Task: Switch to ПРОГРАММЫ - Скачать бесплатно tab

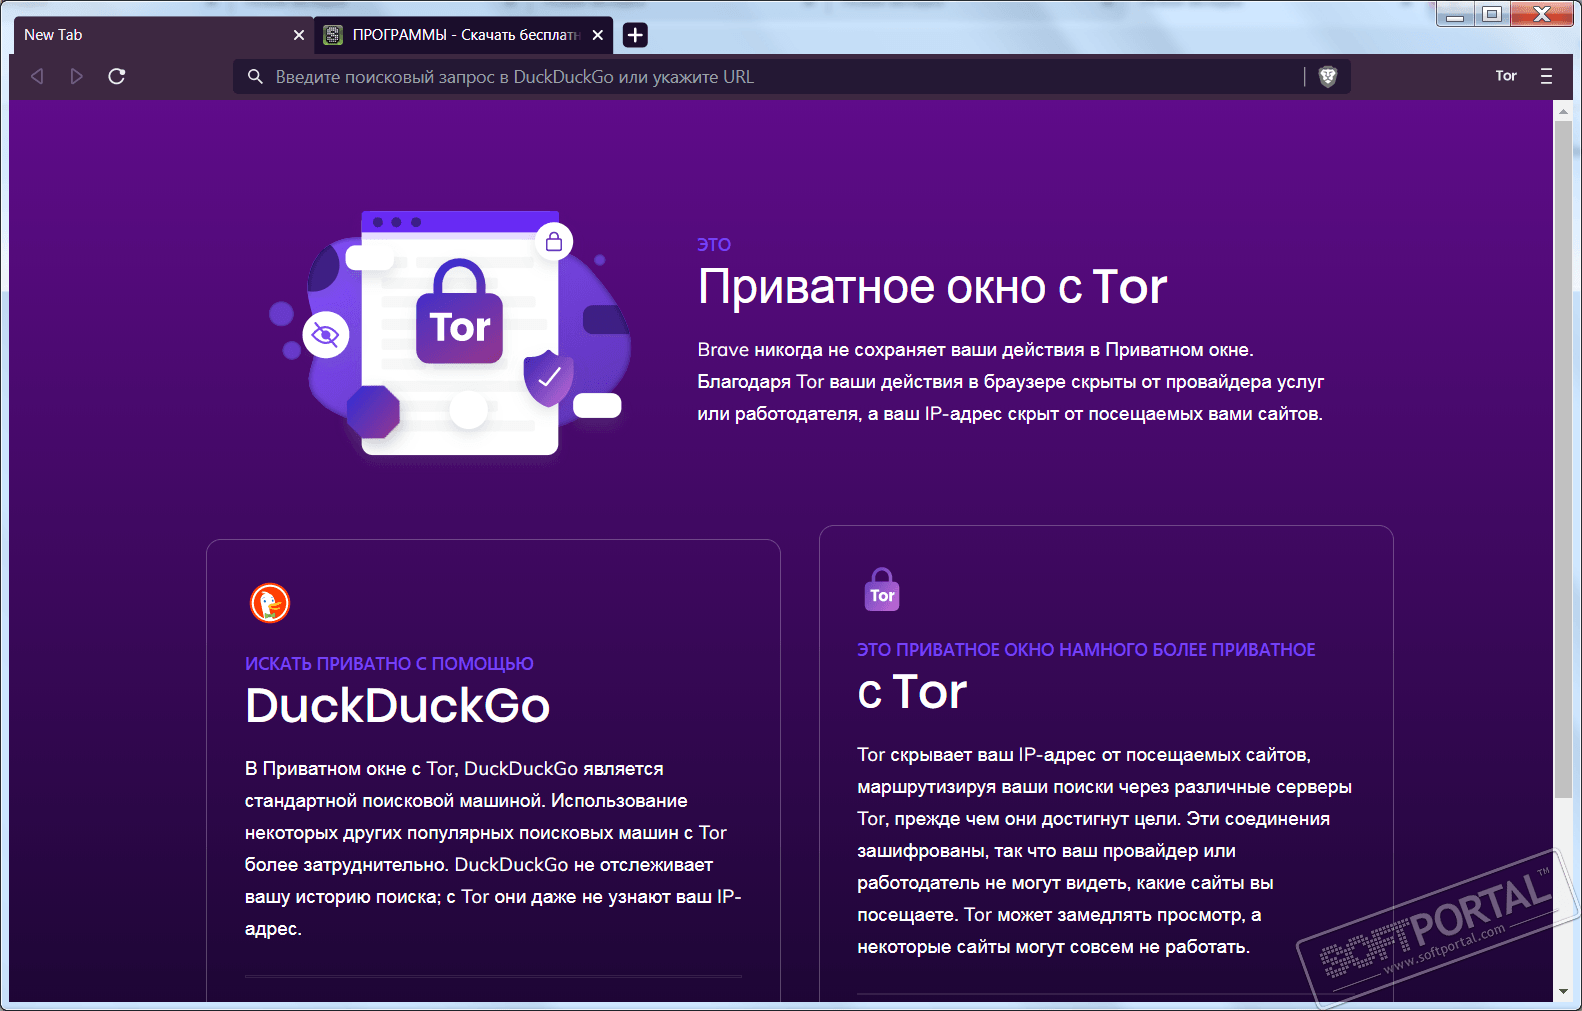Action: pyautogui.click(x=465, y=35)
